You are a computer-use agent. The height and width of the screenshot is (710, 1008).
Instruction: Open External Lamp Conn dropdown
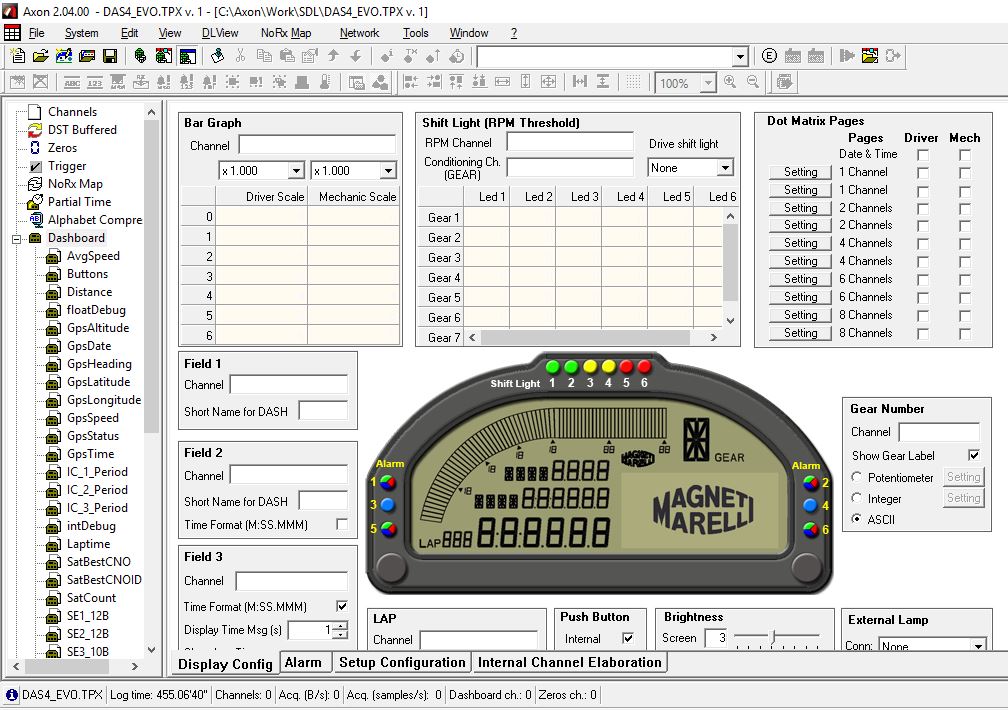tap(978, 645)
